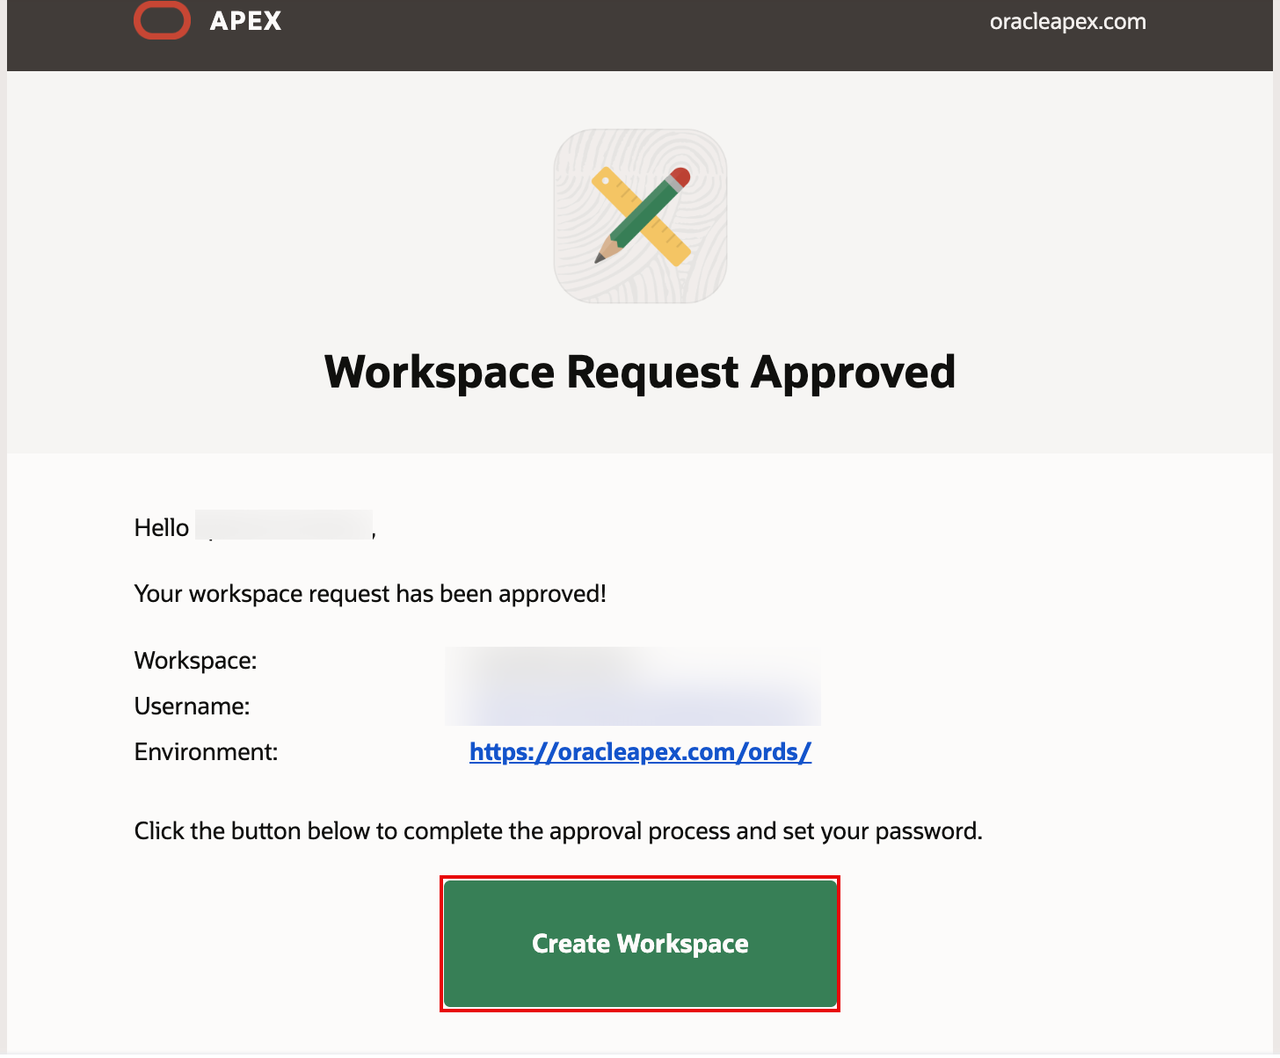This screenshot has width=1280, height=1058.
Task: Click the Workspace Request Approved heading
Action: [640, 373]
